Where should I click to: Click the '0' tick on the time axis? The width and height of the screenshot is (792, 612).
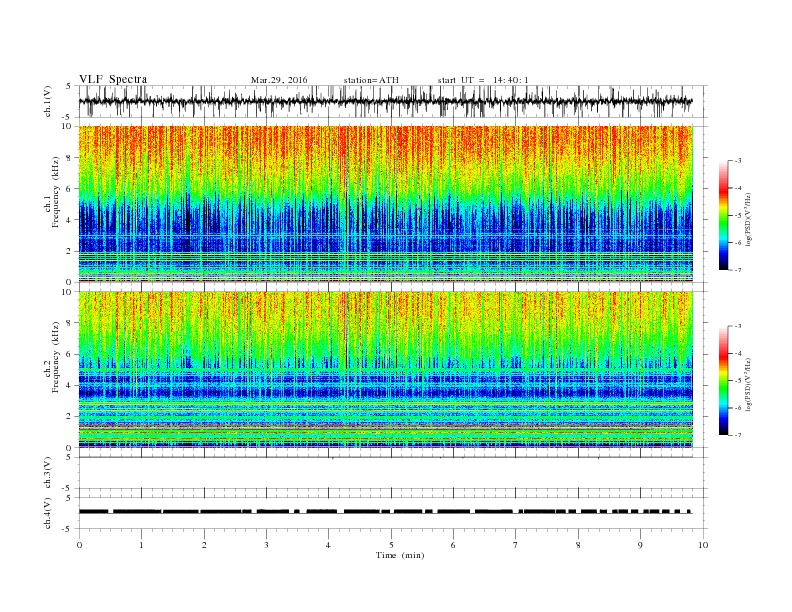pyautogui.click(x=79, y=545)
